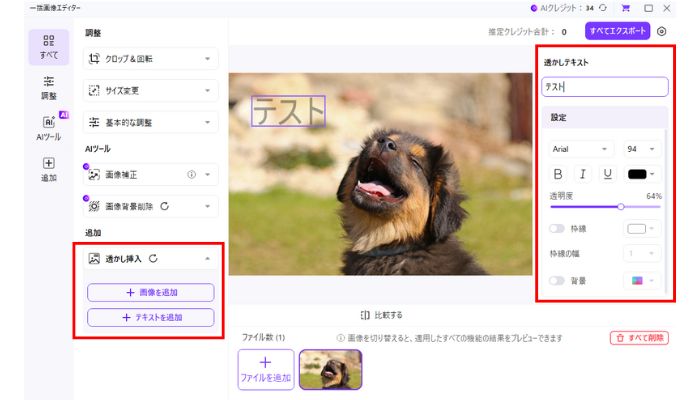Open the font size 94 dropdown
Screen dimensions: 700x400
641,148
